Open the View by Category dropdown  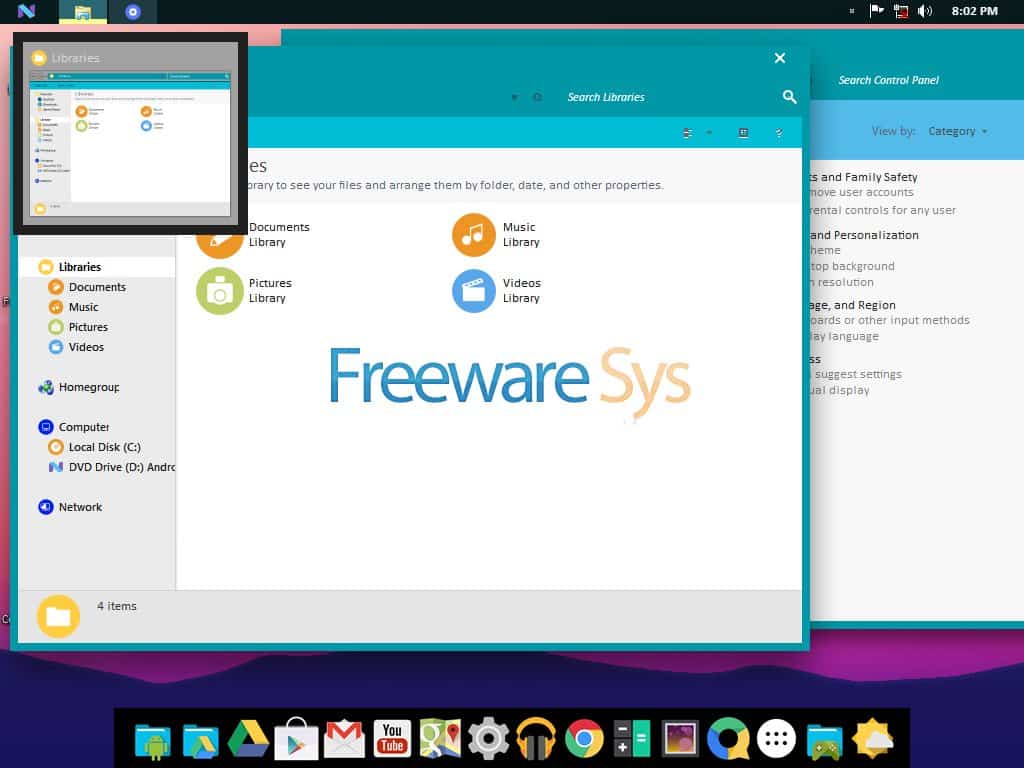point(957,131)
